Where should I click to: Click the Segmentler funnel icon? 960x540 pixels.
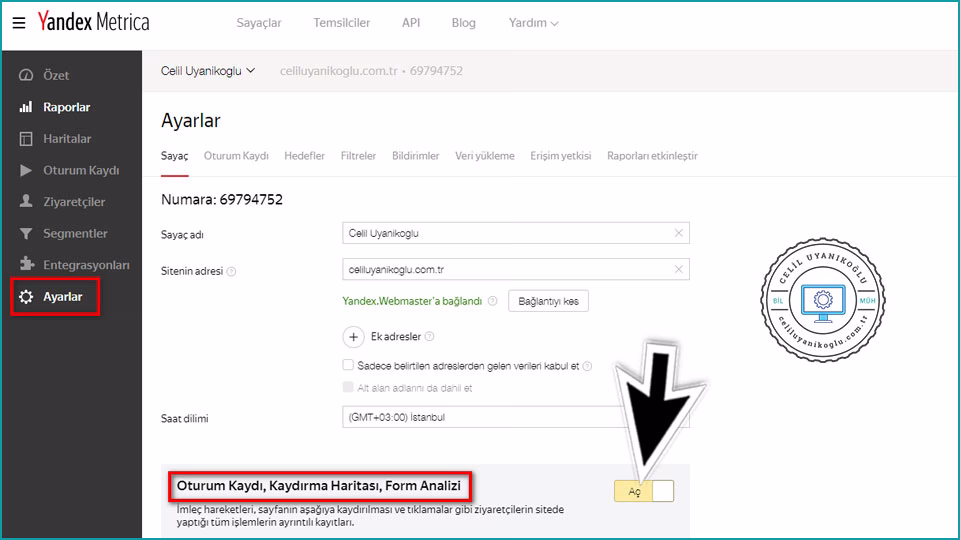(x=26, y=234)
